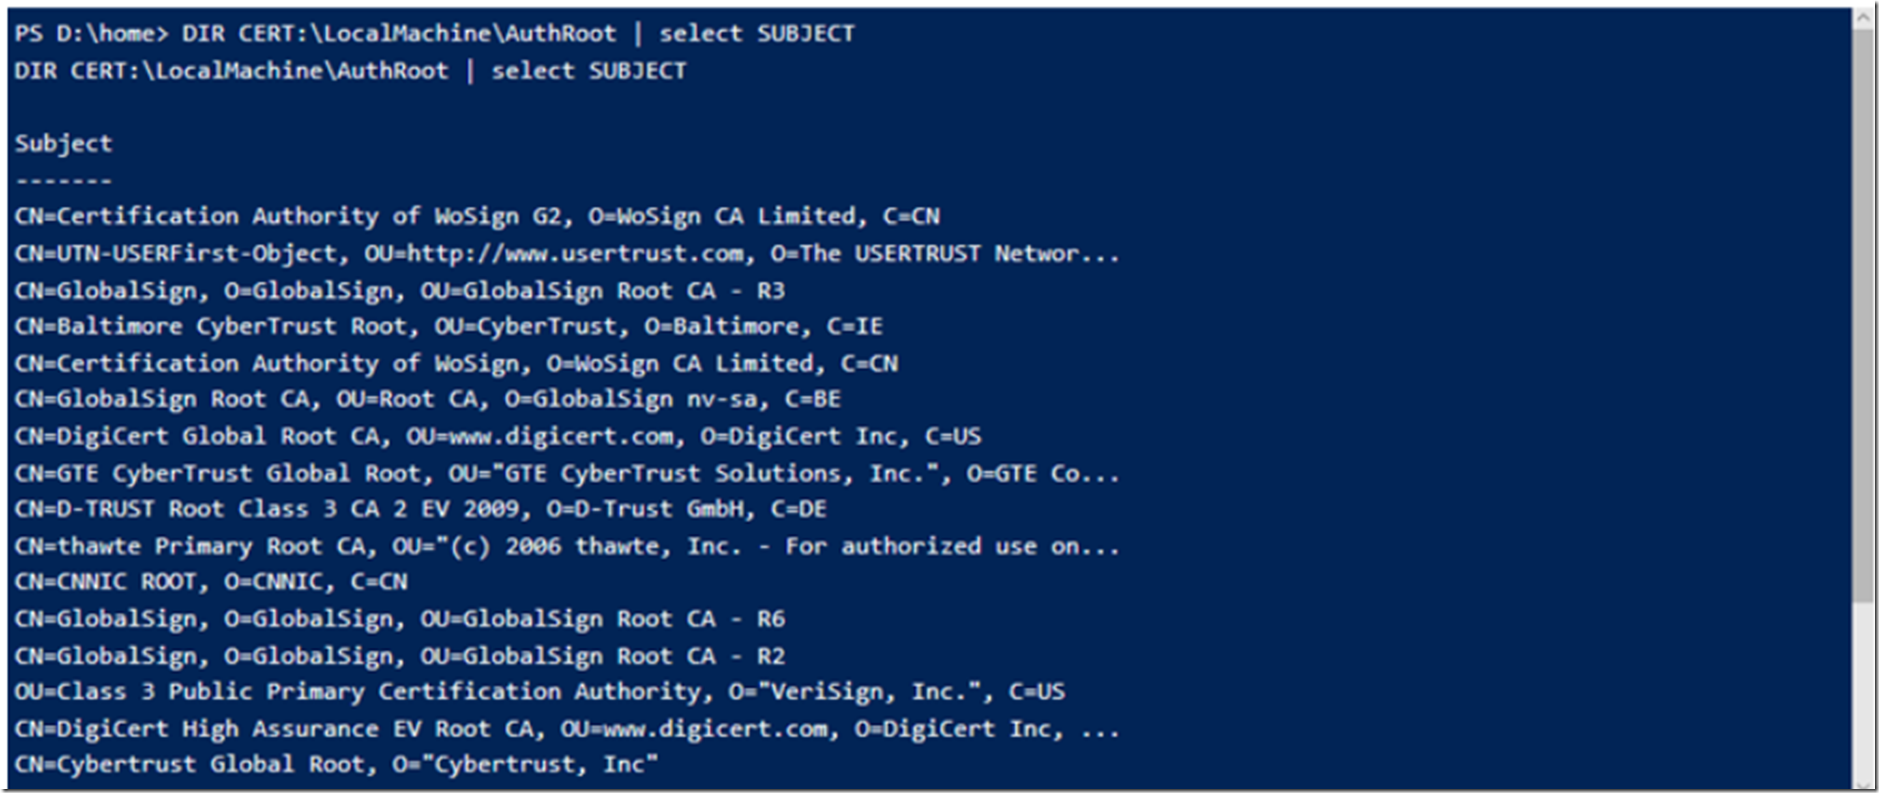The image size is (1879, 793).
Task: Click the D-TRUST Root Class 3 entry
Action: pyautogui.click(x=421, y=509)
